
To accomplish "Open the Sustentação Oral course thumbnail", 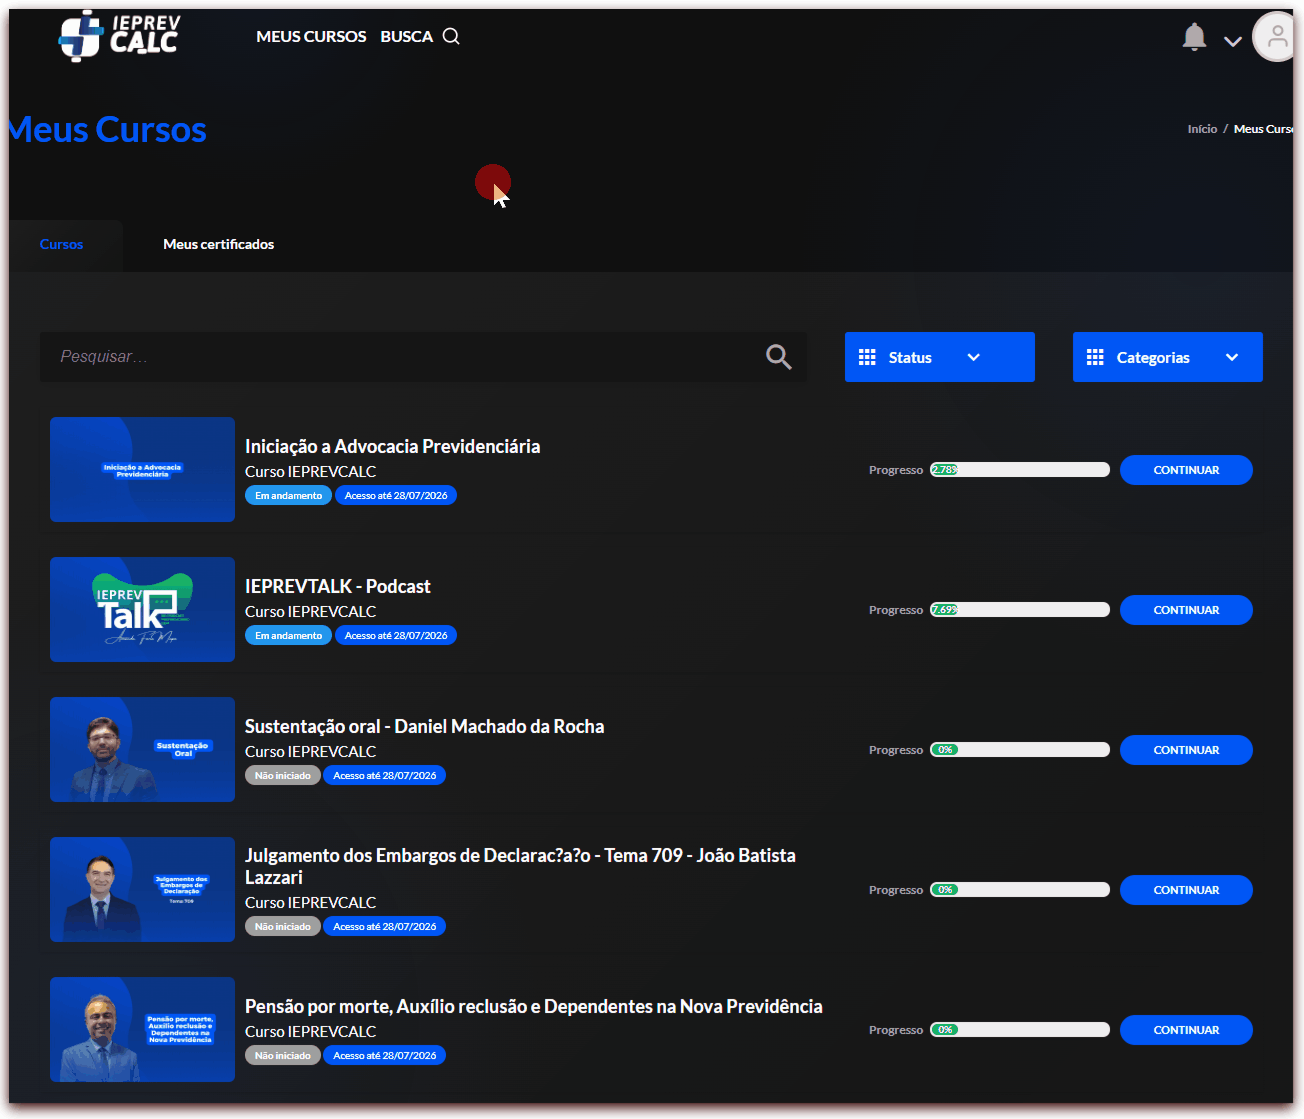I will (142, 749).
